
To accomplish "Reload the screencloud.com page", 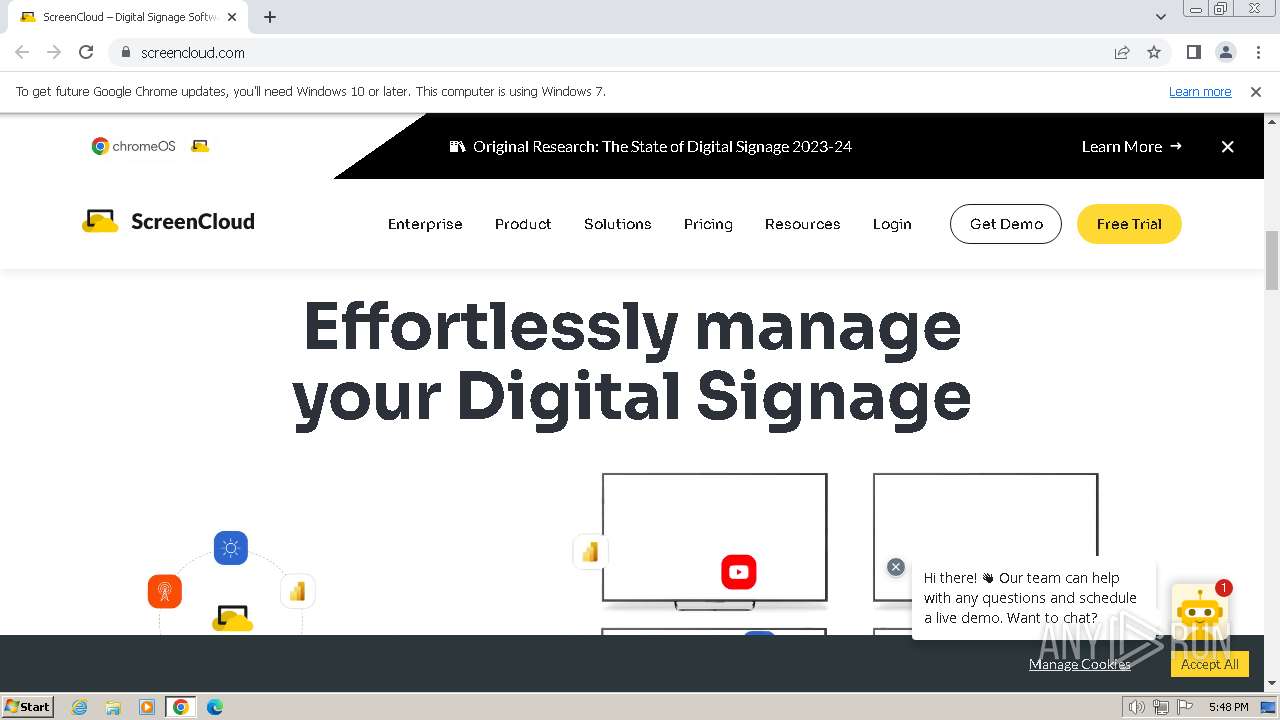I will pos(86,52).
